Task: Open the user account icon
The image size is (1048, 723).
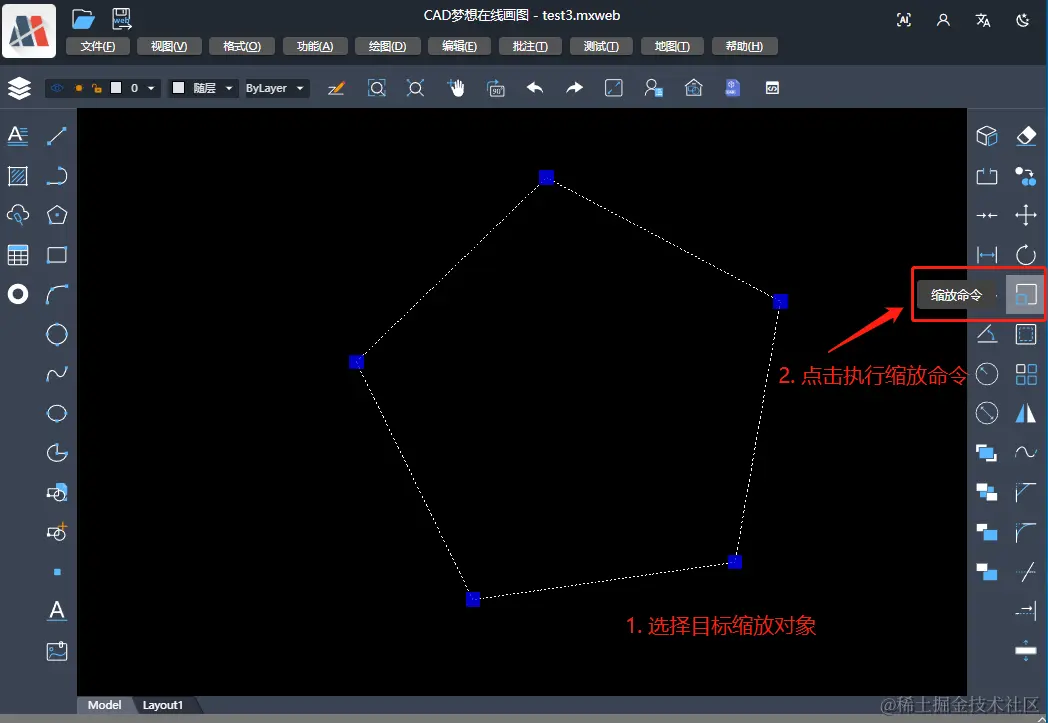Action: click(943, 20)
